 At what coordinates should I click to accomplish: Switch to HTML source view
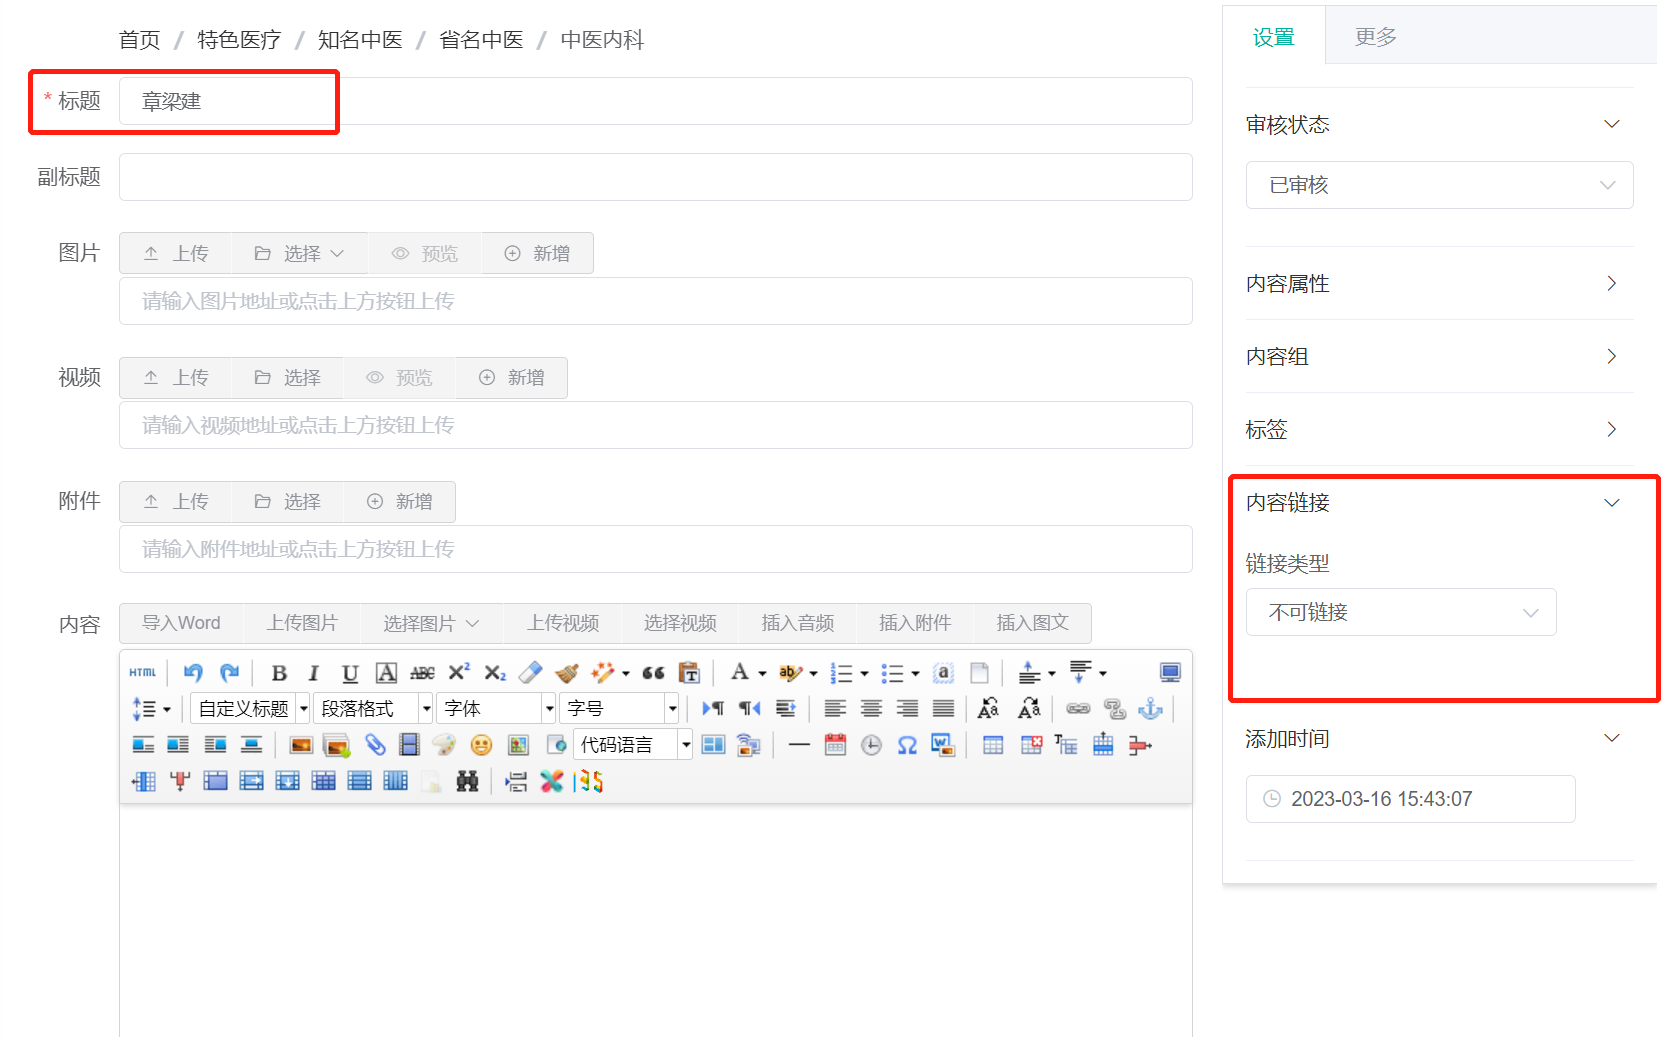(142, 672)
